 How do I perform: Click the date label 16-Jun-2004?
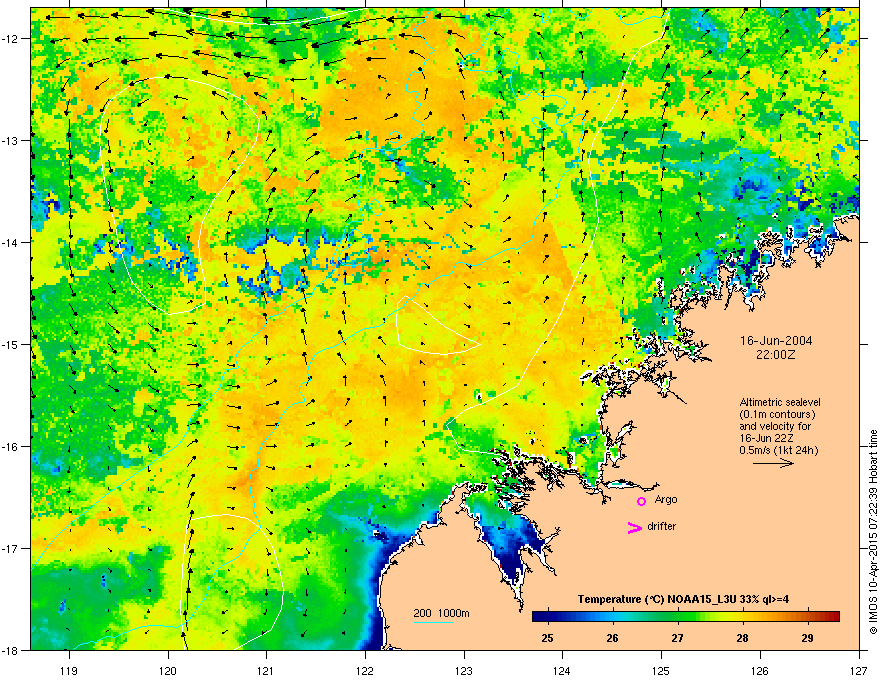point(776,341)
